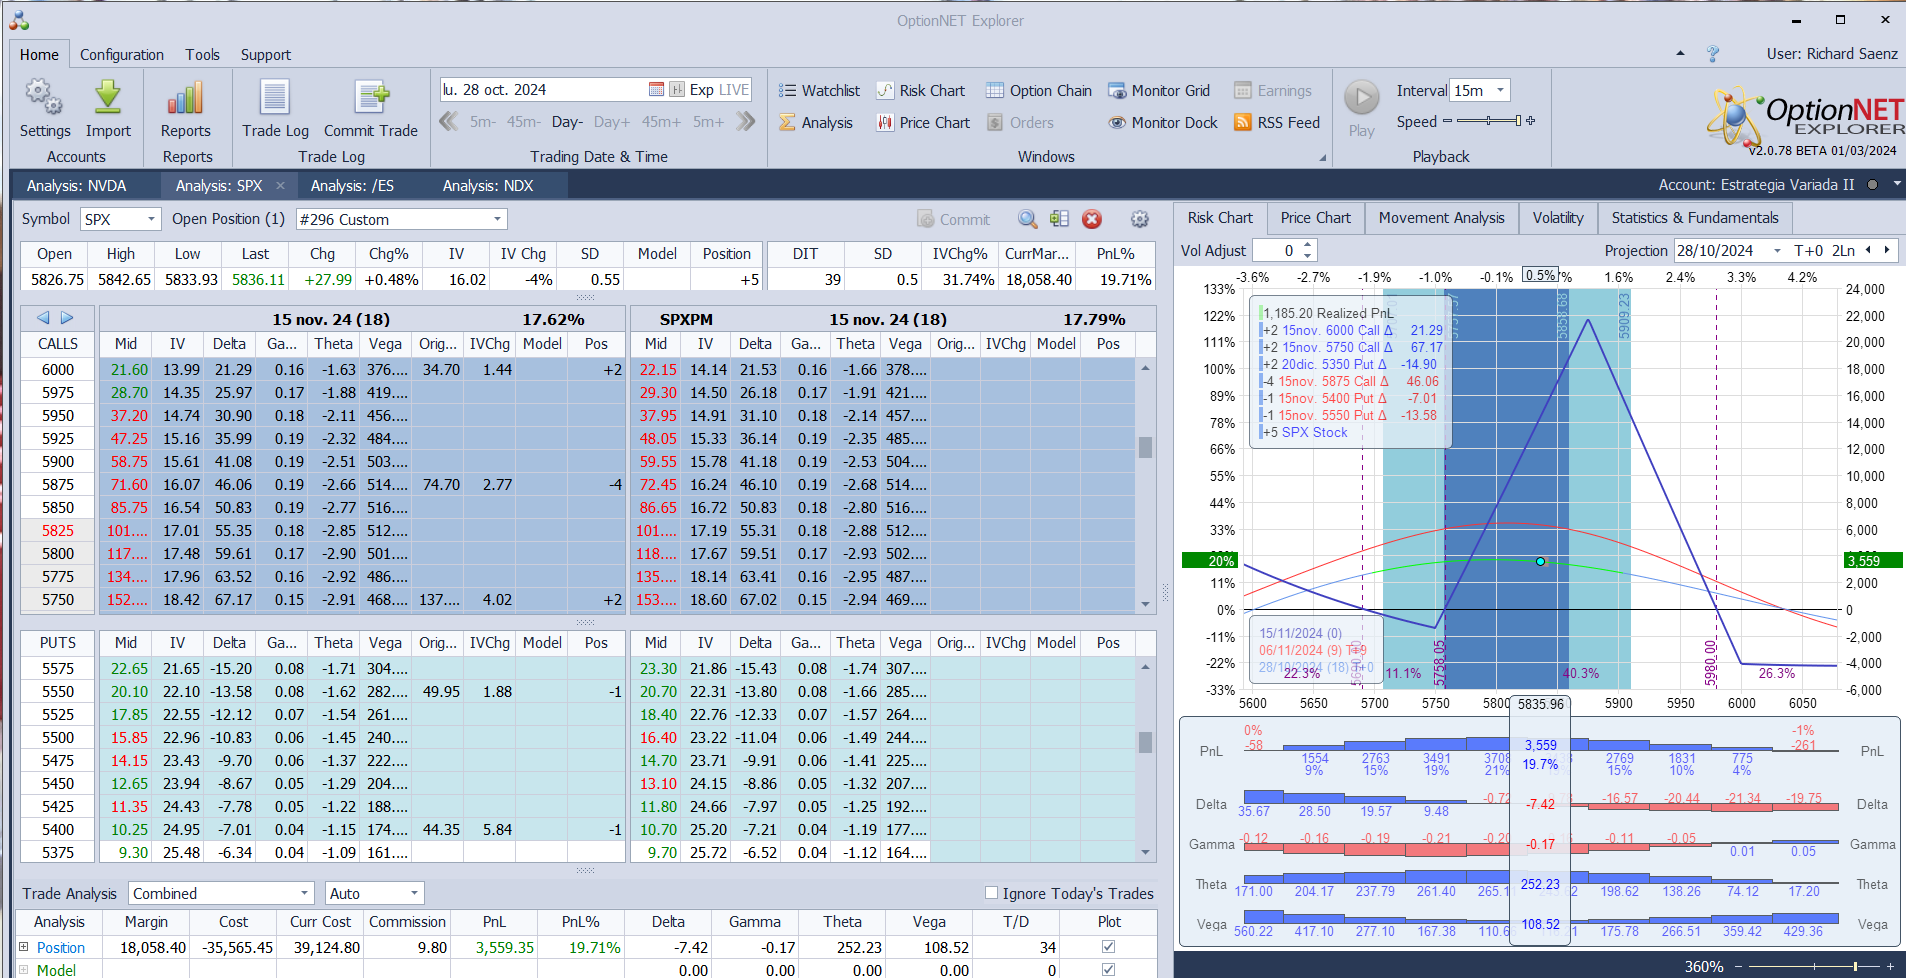This screenshot has width=1906, height=978.
Task: Click the green export-to-sheet icon near Commit
Action: coord(1060,219)
